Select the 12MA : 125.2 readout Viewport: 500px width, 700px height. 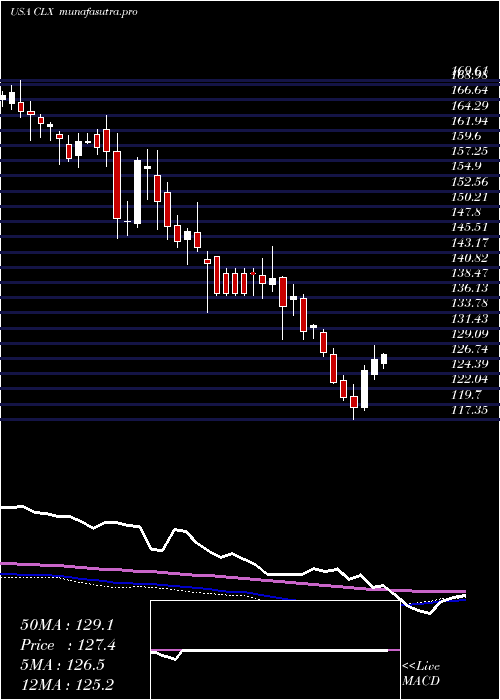tap(67, 685)
